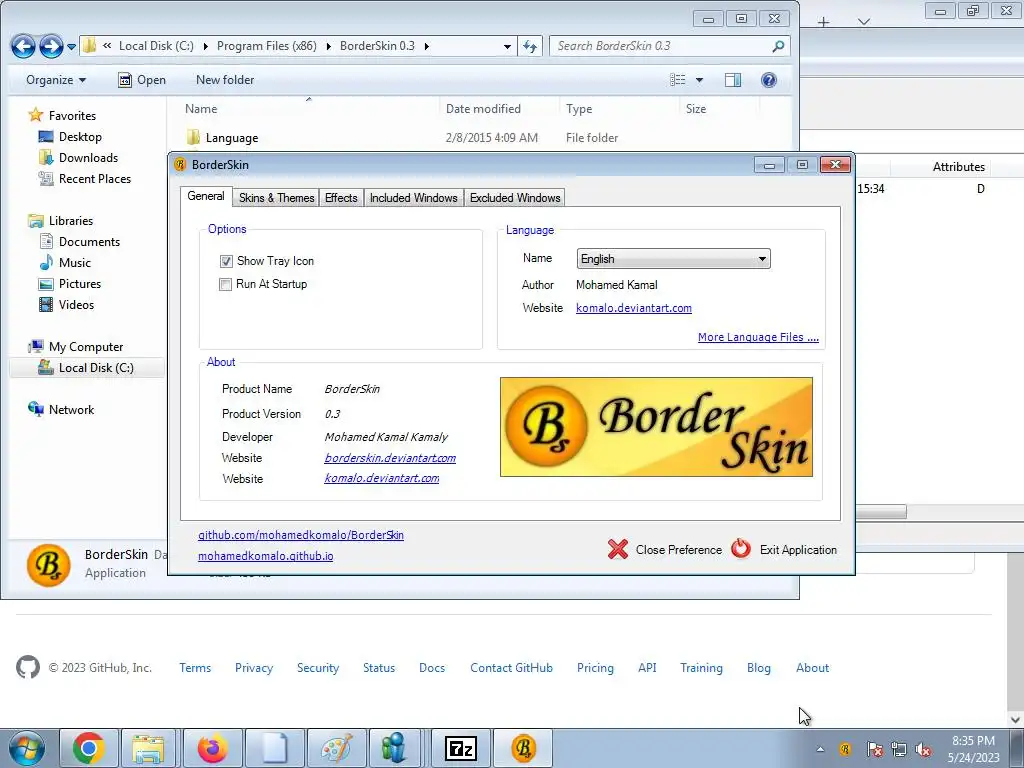Open Paint from taskbar

[x=336, y=748]
